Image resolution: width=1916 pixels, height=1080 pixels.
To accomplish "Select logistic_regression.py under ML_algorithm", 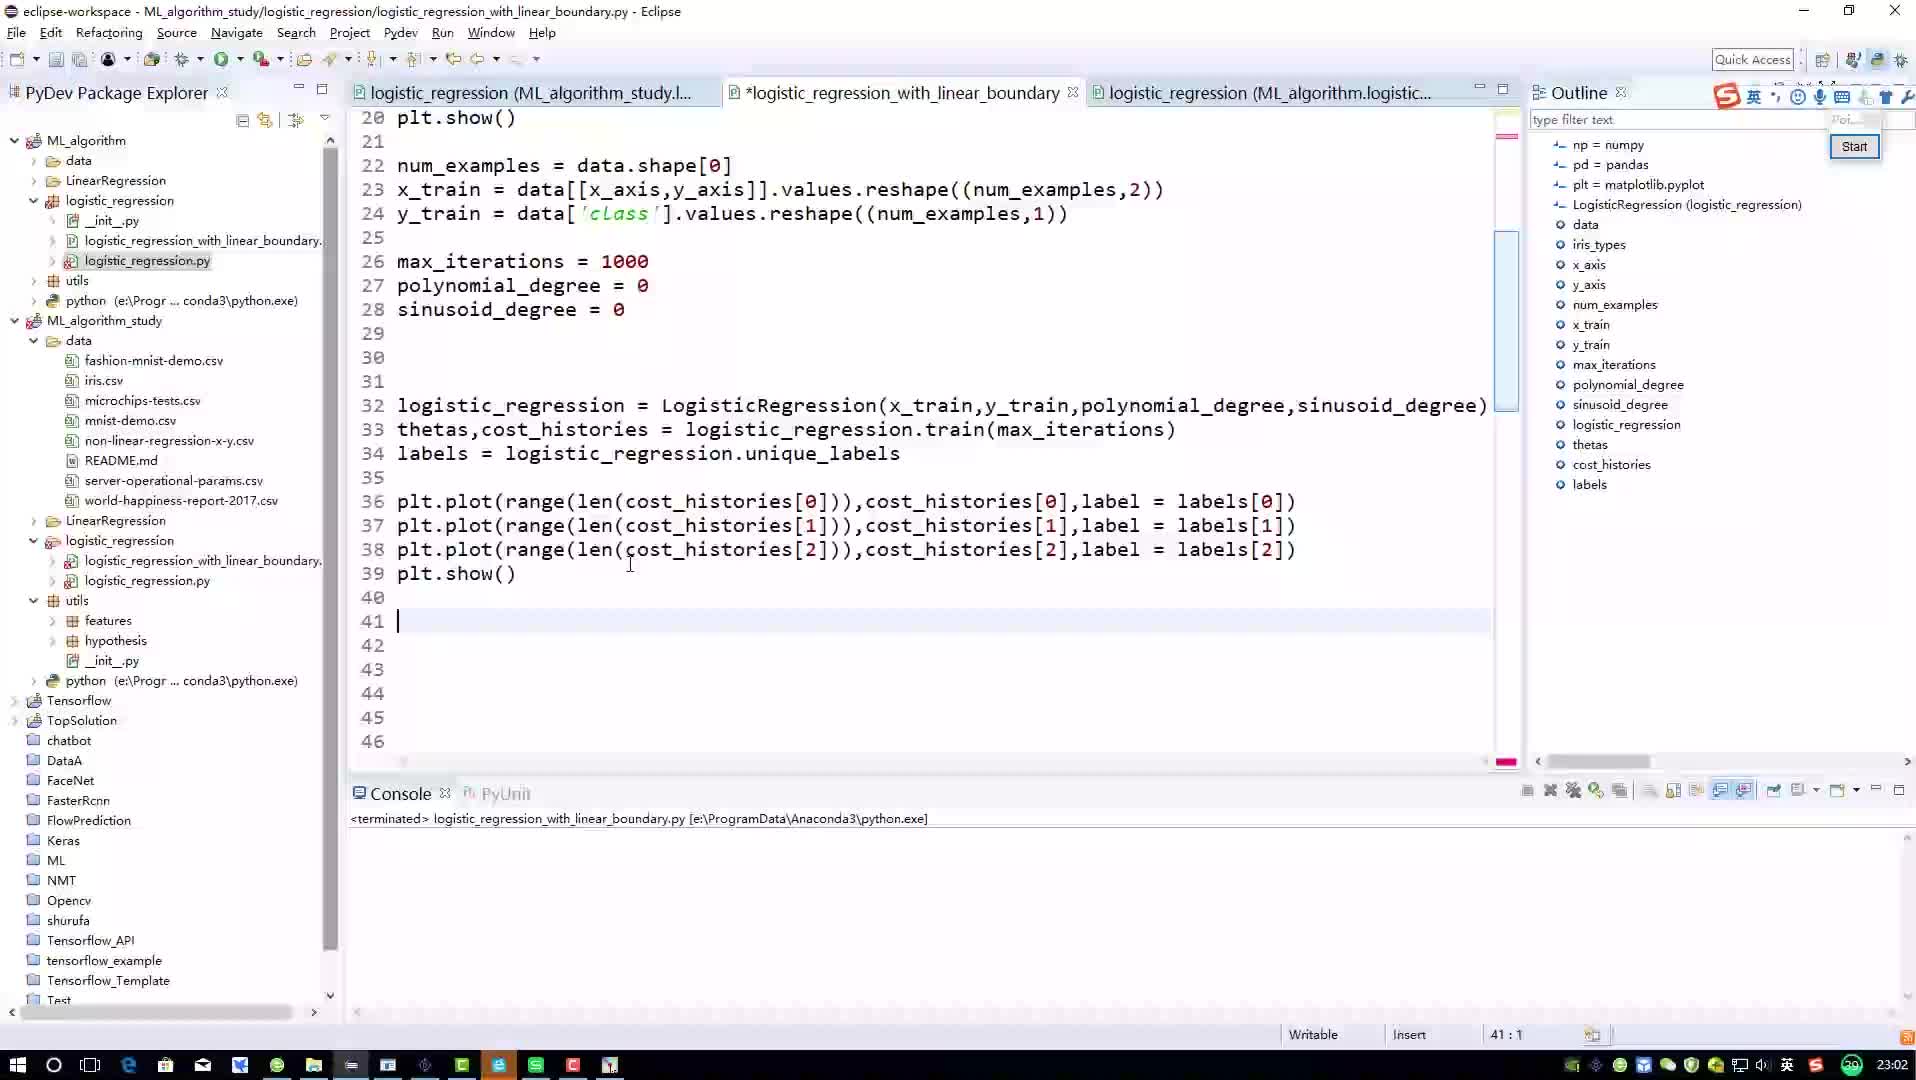I will click(x=147, y=261).
